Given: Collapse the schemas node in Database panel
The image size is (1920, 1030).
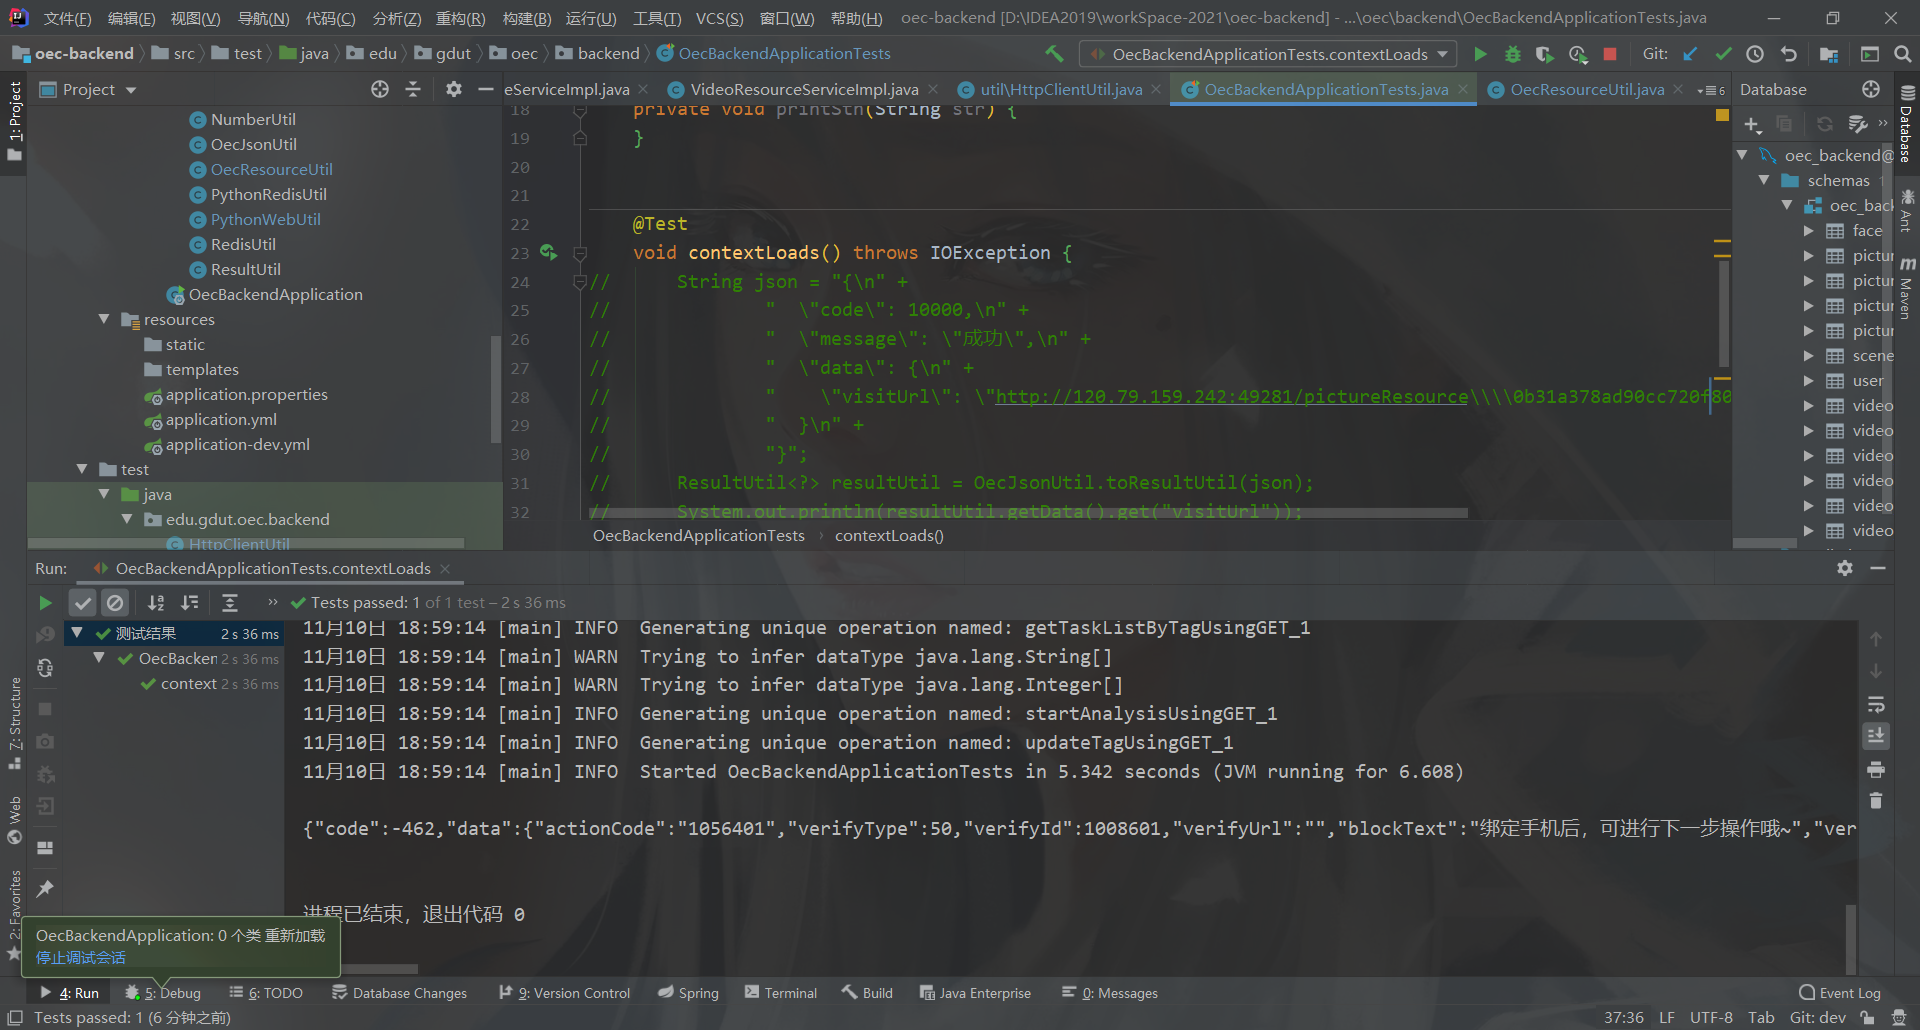Looking at the screenshot, I should [1764, 180].
